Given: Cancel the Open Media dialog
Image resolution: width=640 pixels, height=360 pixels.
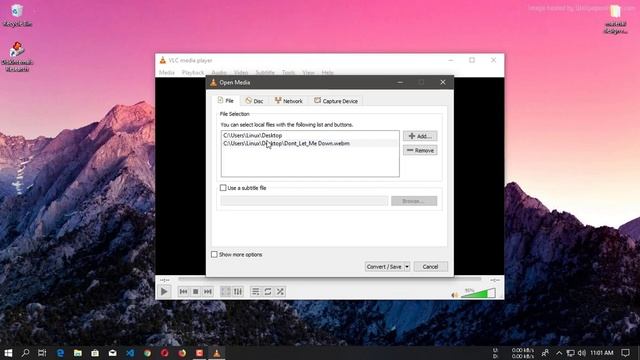Looking at the screenshot, I should pyautogui.click(x=431, y=267).
